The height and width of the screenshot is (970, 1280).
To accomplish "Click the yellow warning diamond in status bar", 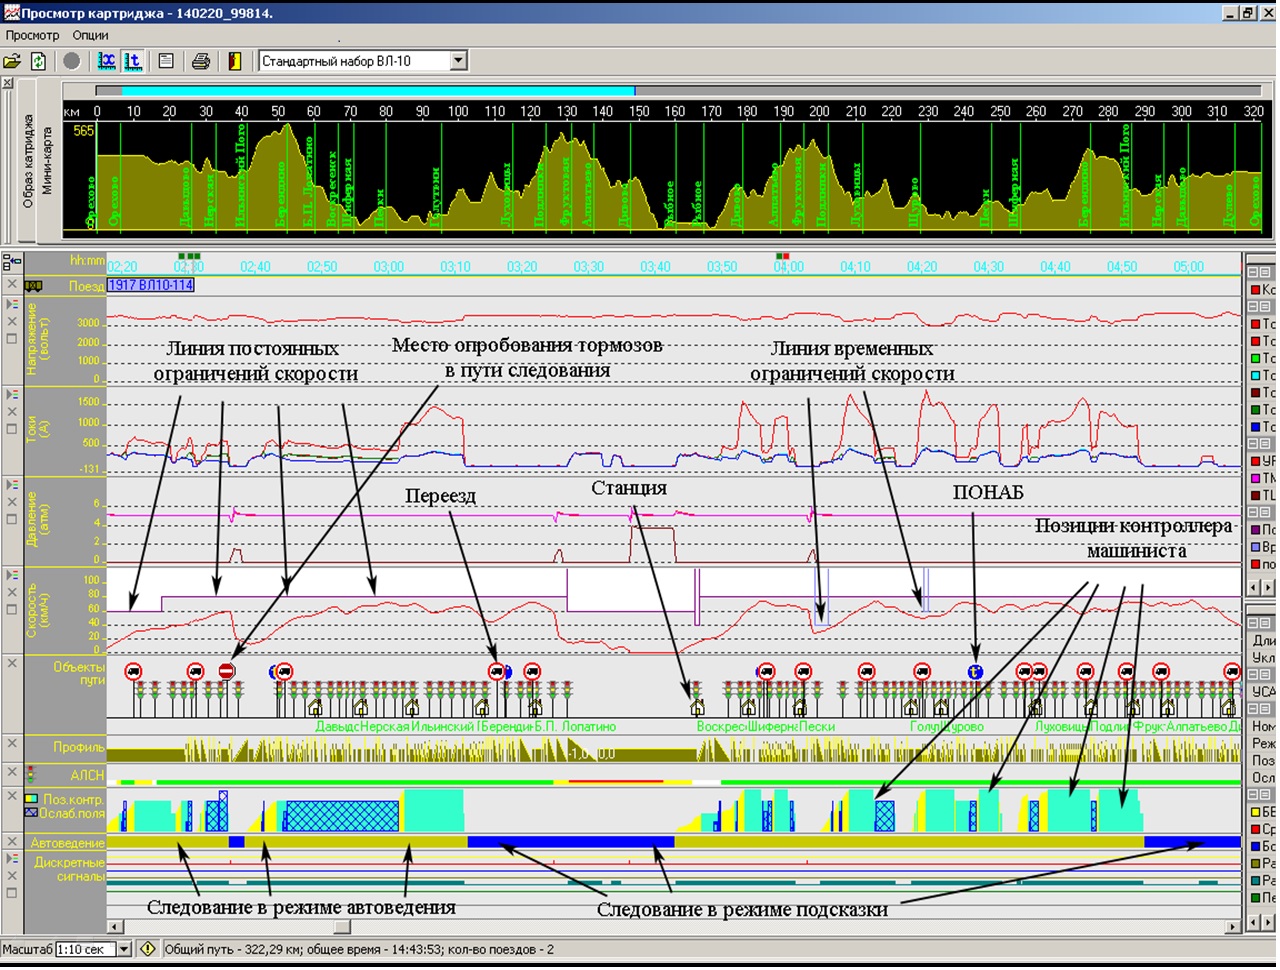I will 148,949.
